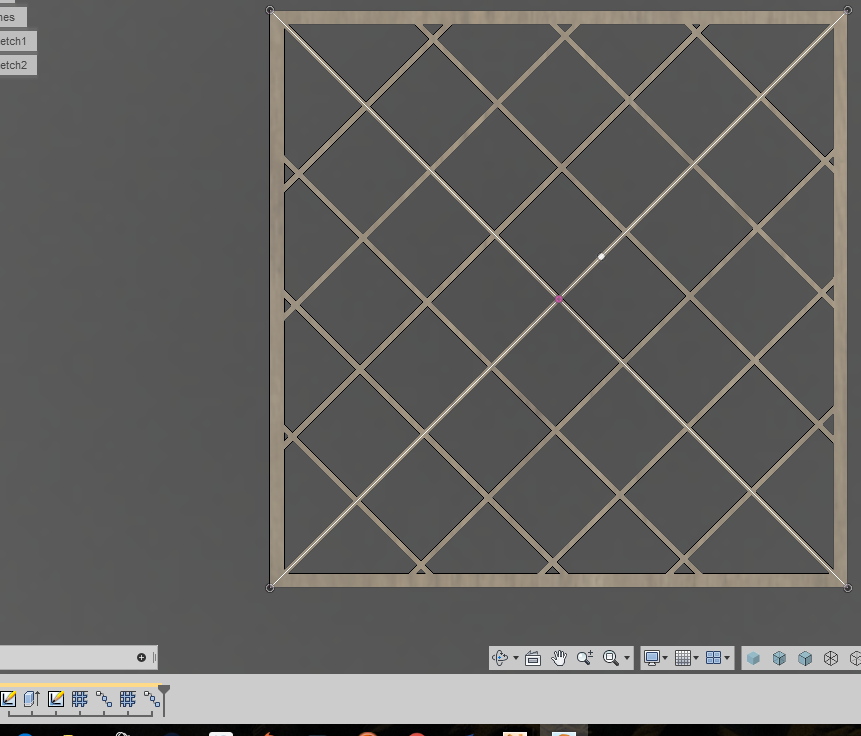861x736 pixels.
Task: Select the Zoom tool
Action: tap(585, 658)
